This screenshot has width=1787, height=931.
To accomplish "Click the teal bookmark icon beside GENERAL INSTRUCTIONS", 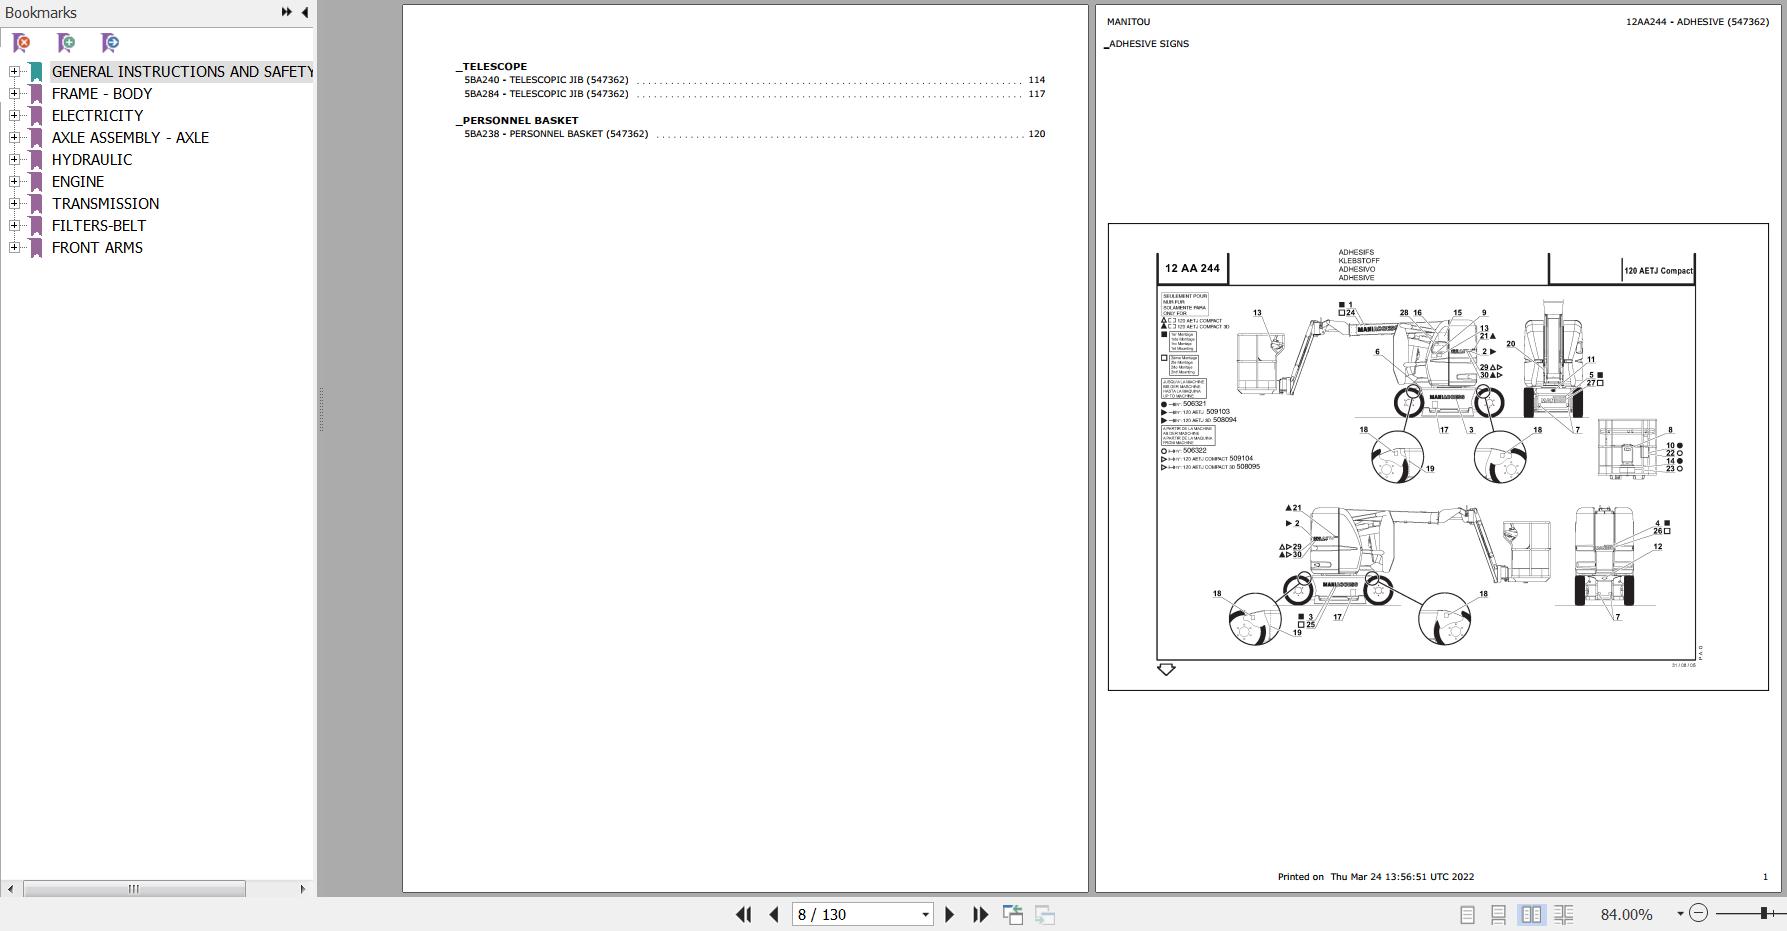I will coord(36,72).
